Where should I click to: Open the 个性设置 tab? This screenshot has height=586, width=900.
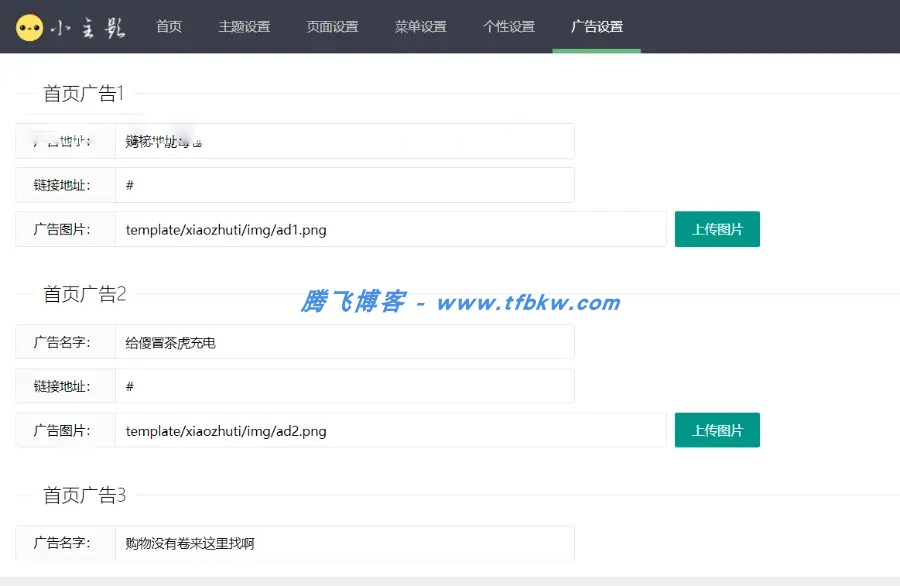point(508,28)
